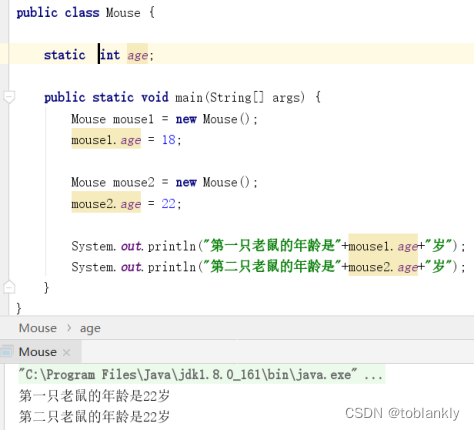The height and width of the screenshot is (430, 475).
Task: Close the Mouse run tab
Action: (x=66, y=352)
